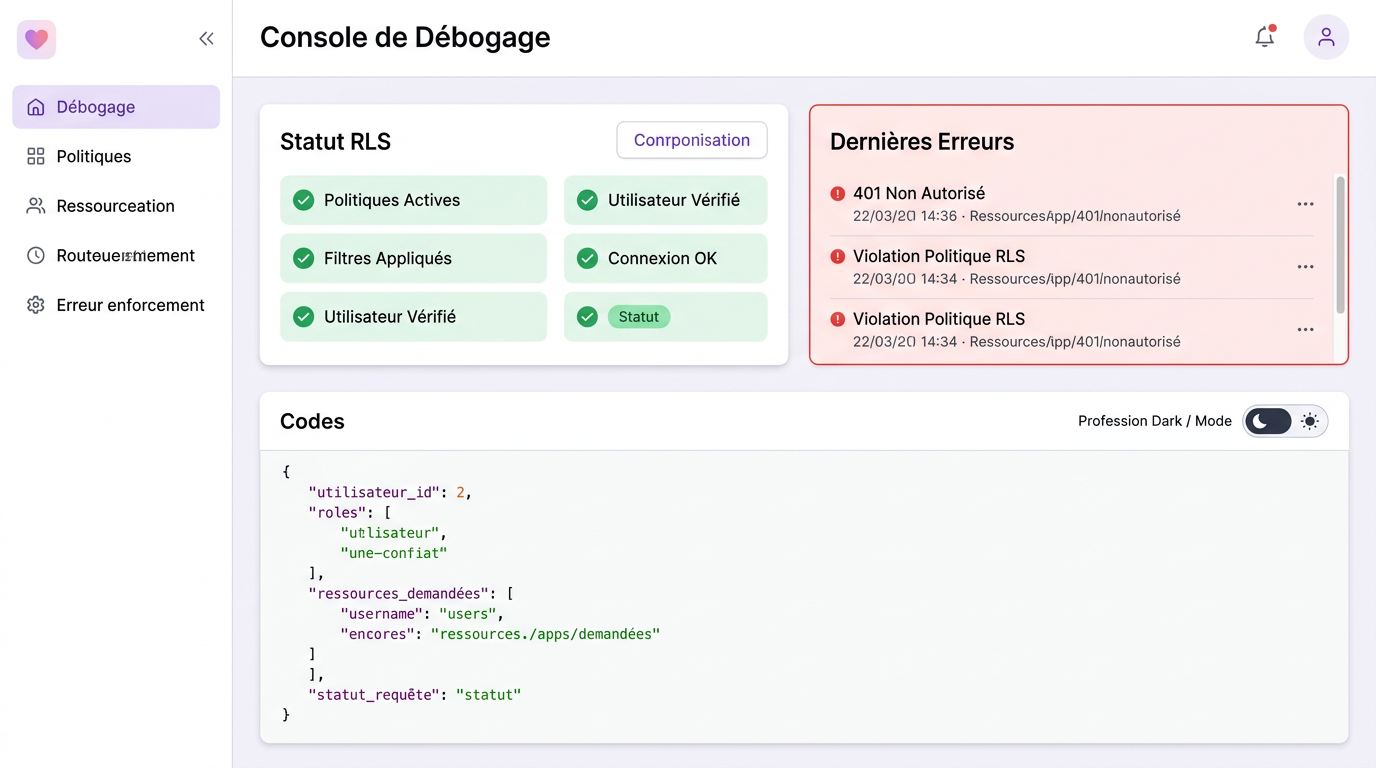Click the "utilisateur_id" key in code
The width and height of the screenshot is (1376, 768).
(x=375, y=492)
